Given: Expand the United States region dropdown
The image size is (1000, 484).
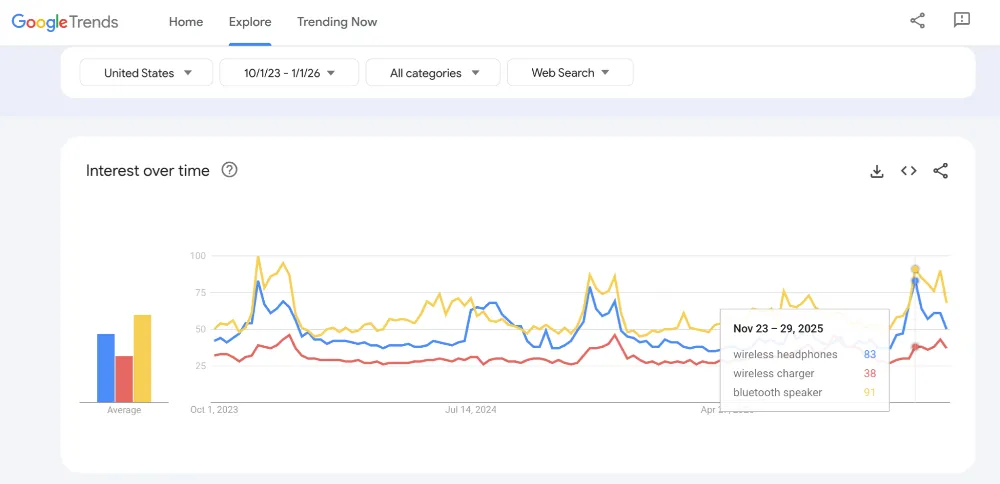Looking at the screenshot, I should pyautogui.click(x=146, y=73).
